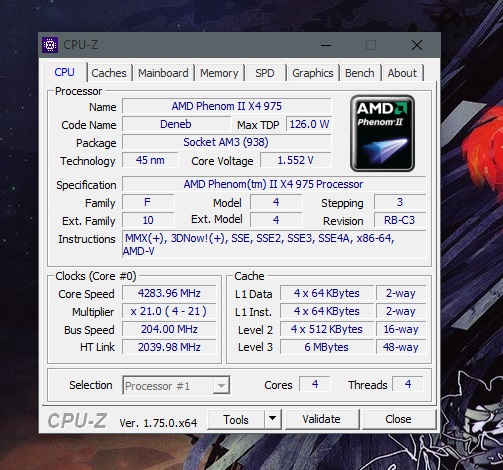Click the CPU-Z title bar app icon
The image size is (503, 470).
point(50,45)
